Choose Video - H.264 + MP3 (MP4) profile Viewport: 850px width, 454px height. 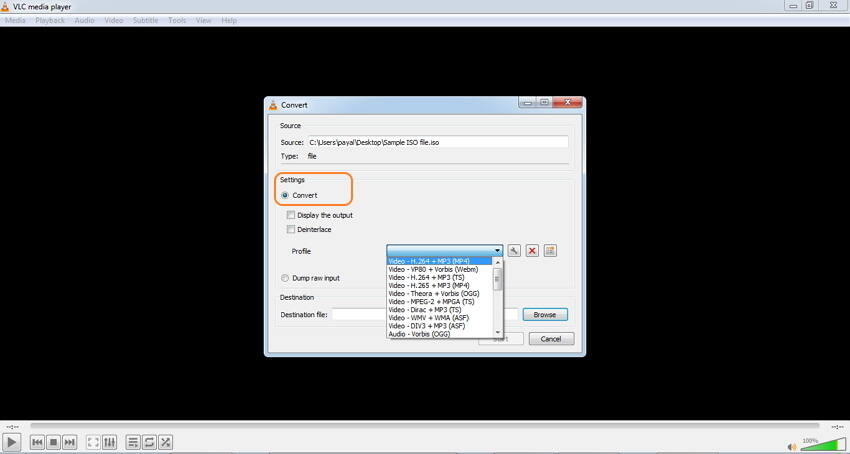pos(440,261)
